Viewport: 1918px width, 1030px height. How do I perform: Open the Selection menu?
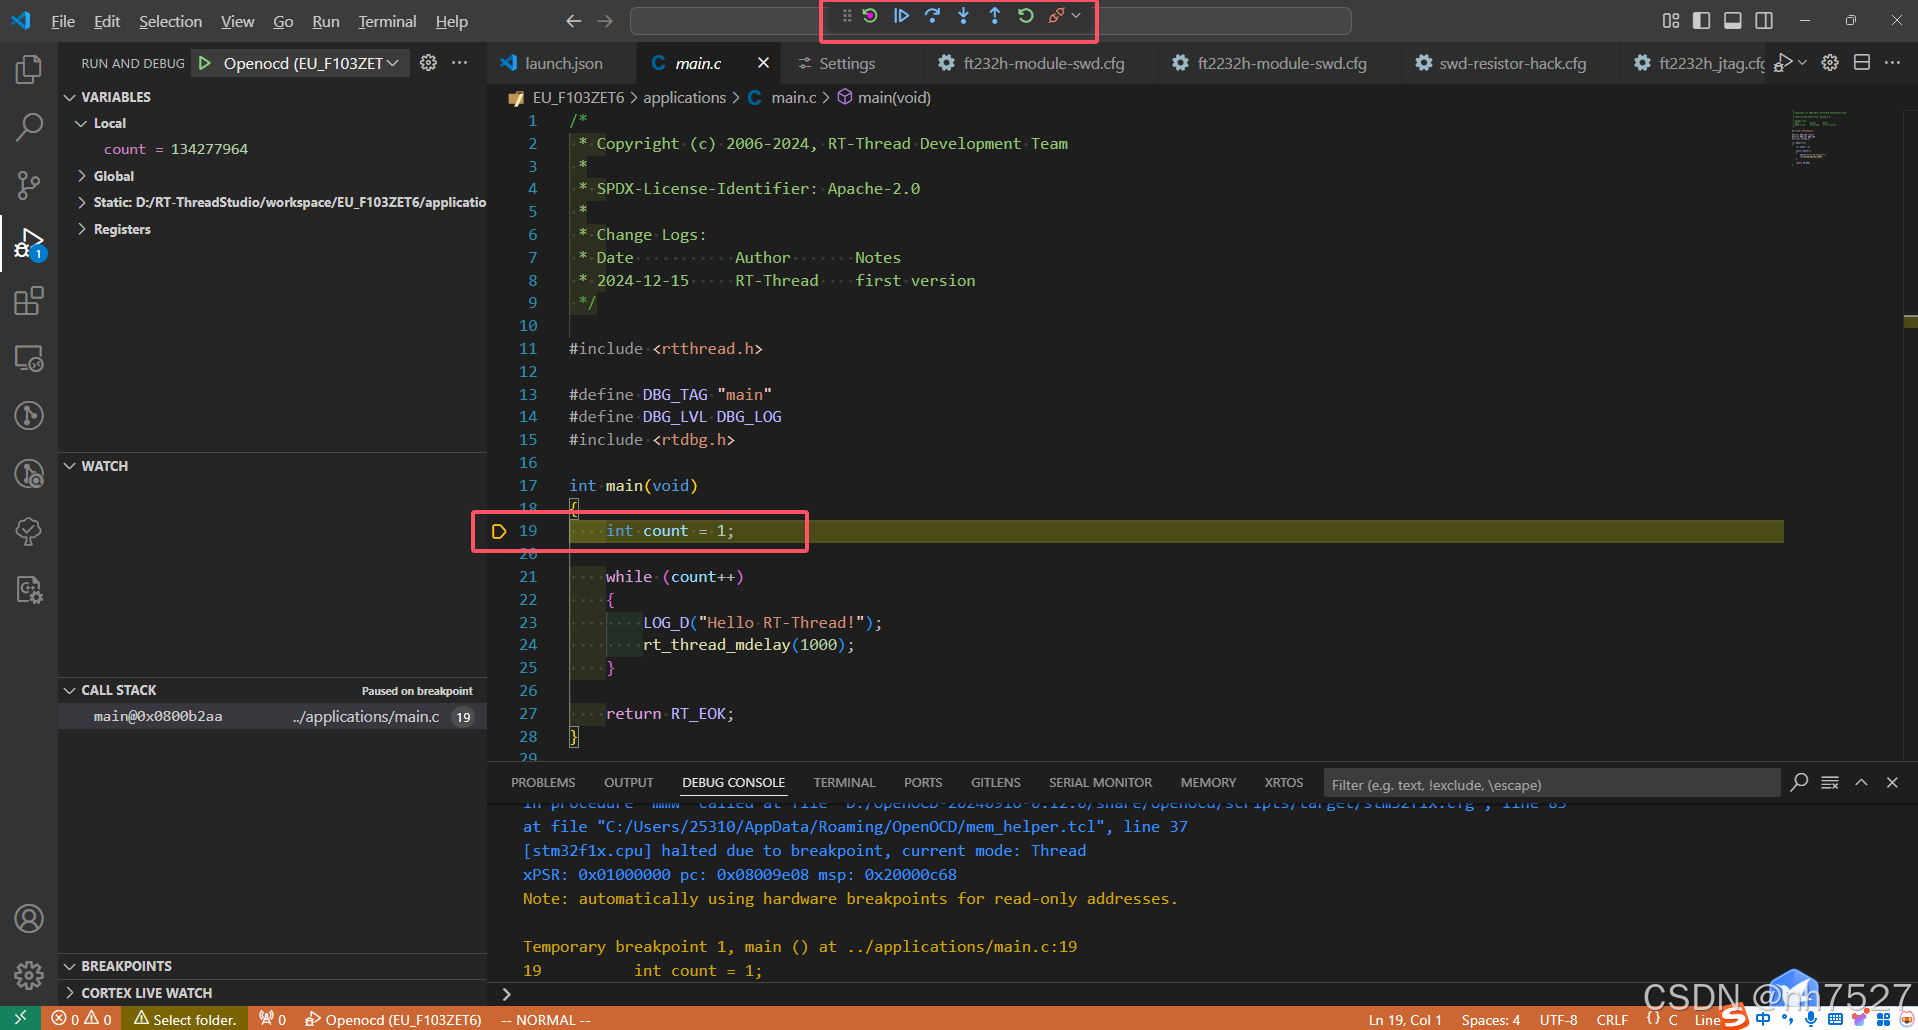(x=170, y=21)
